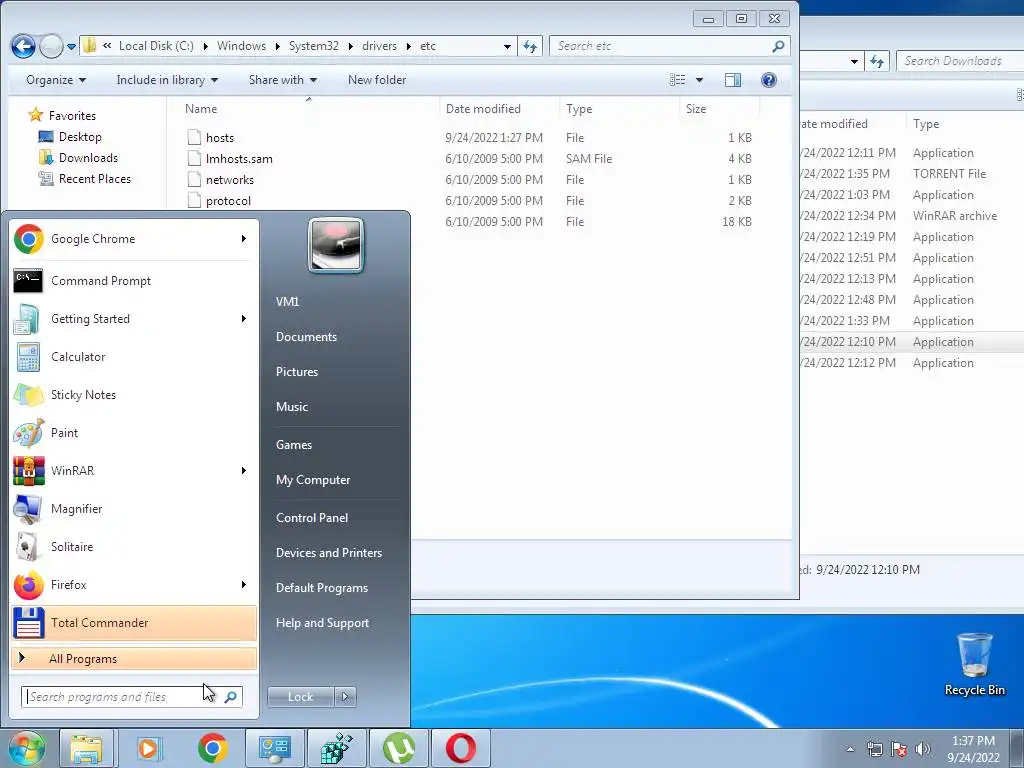Open Explorer help question mark
This screenshot has width=1024, height=768.
[769, 80]
